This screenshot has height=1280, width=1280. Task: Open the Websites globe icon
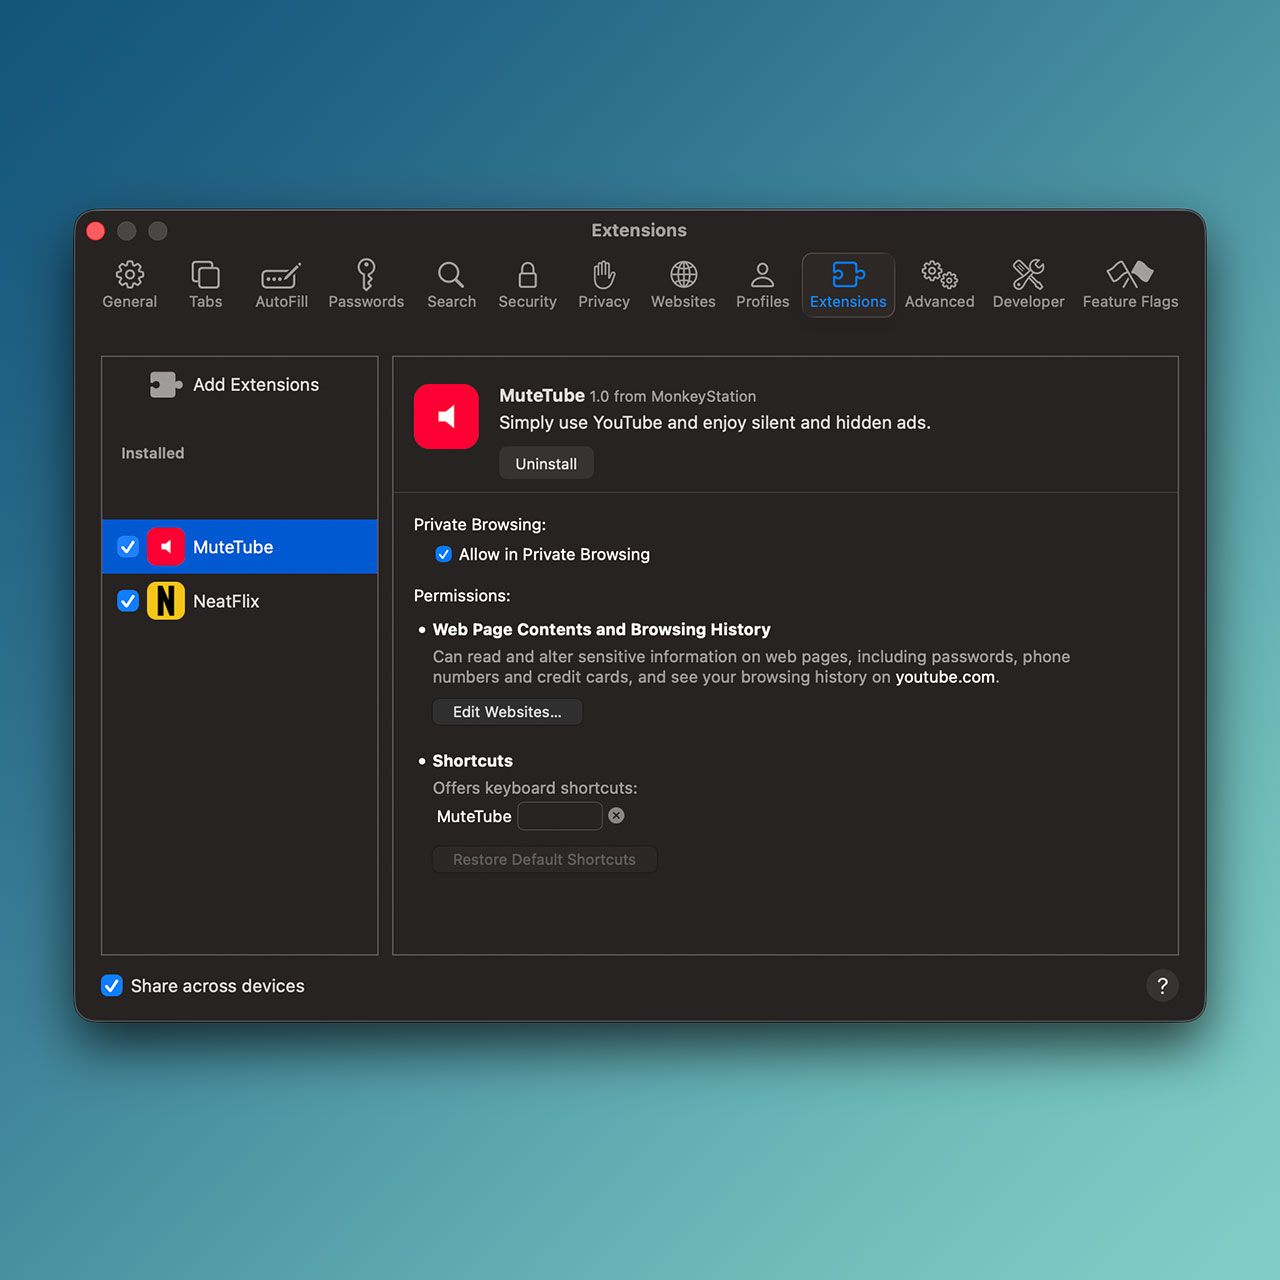pos(684,274)
